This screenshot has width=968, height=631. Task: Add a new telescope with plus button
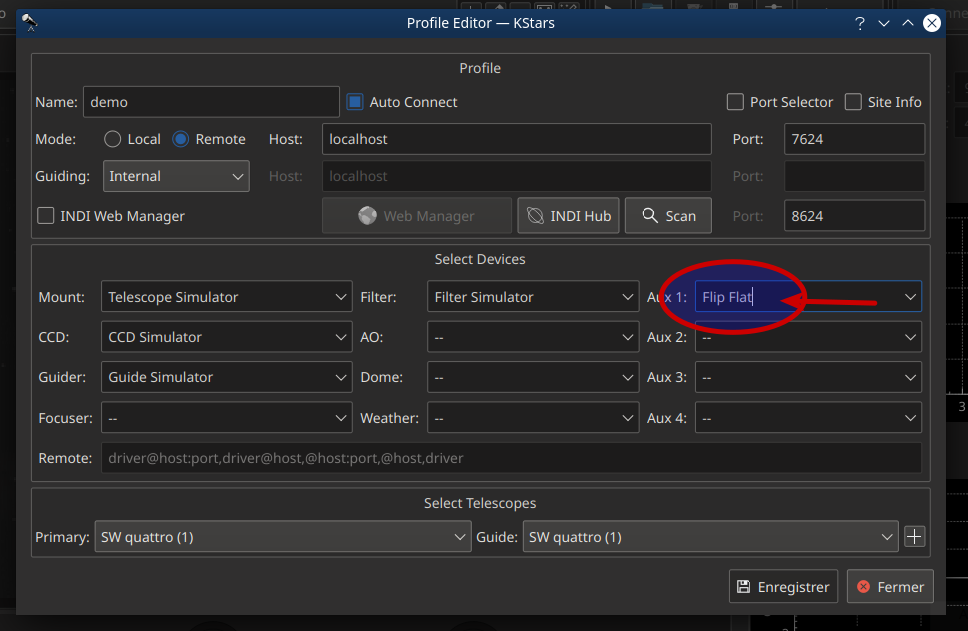point(914,537)
